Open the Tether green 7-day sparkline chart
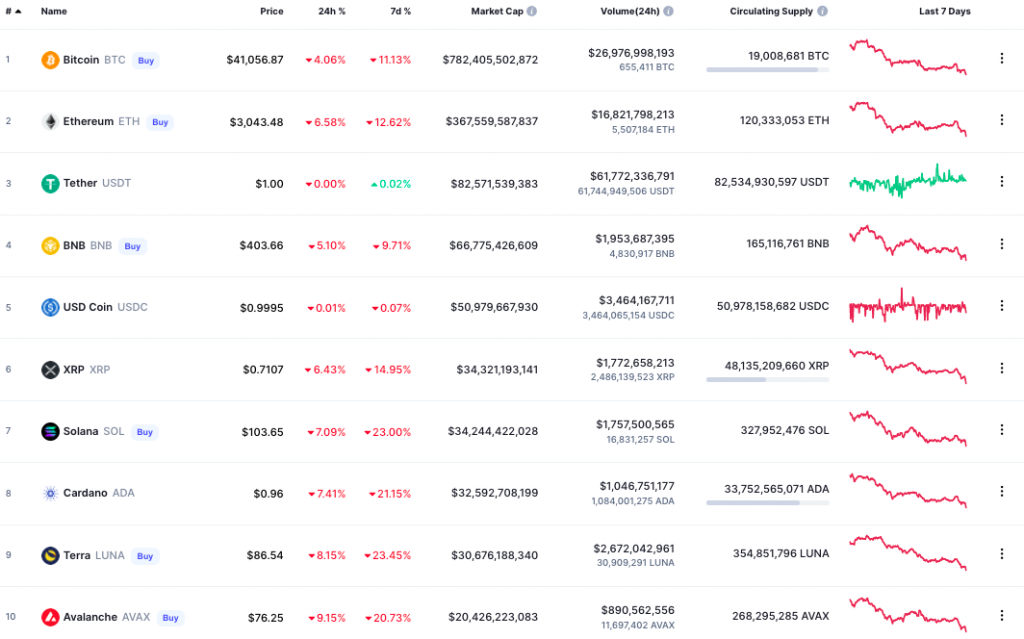The width and height of the screenshot is (1024, 639). (x=908, y=181)
